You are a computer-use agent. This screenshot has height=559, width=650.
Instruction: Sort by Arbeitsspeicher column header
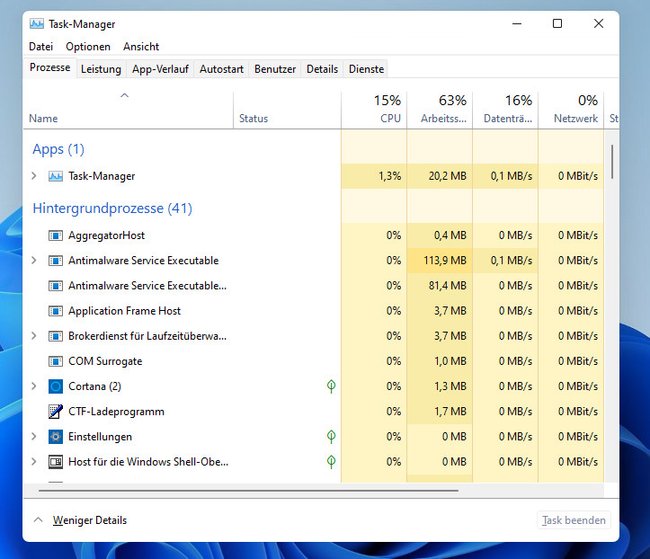440,110
